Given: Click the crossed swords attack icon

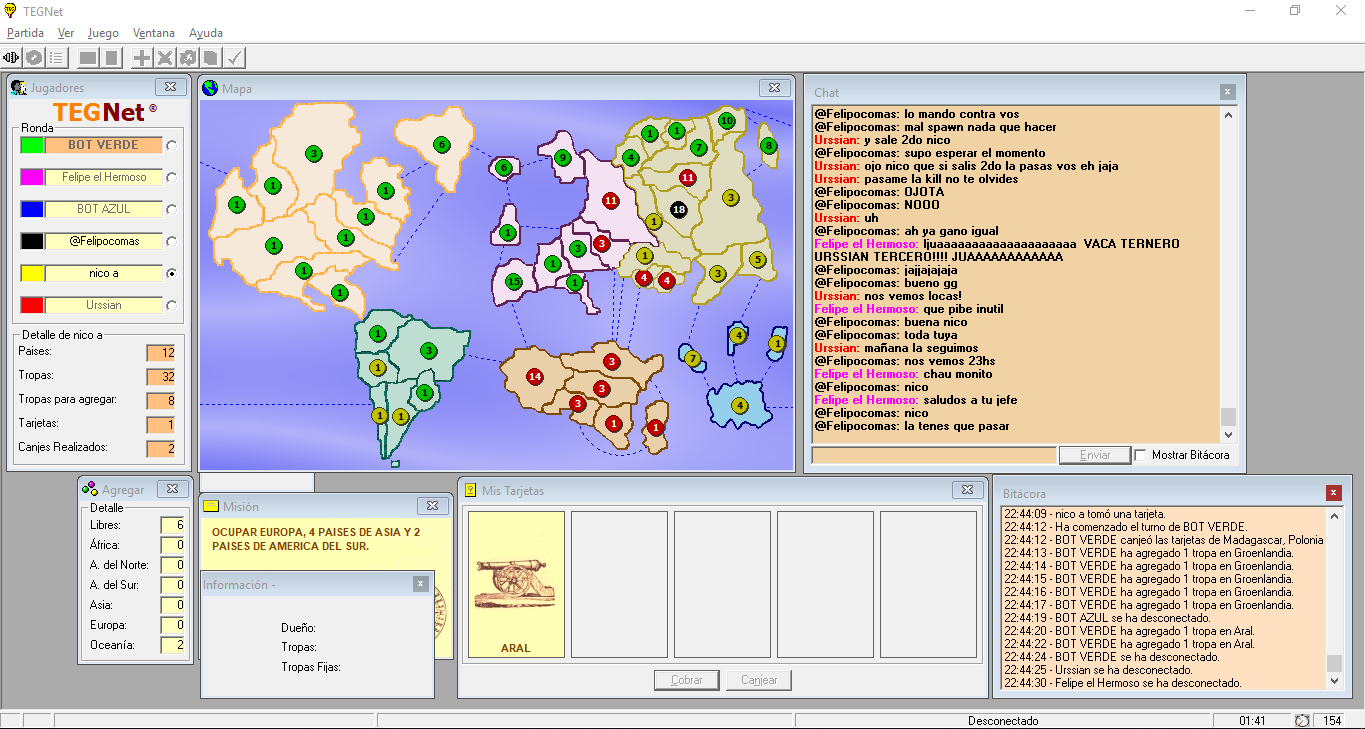Looking at the screenshot, I should pos(165,58).
